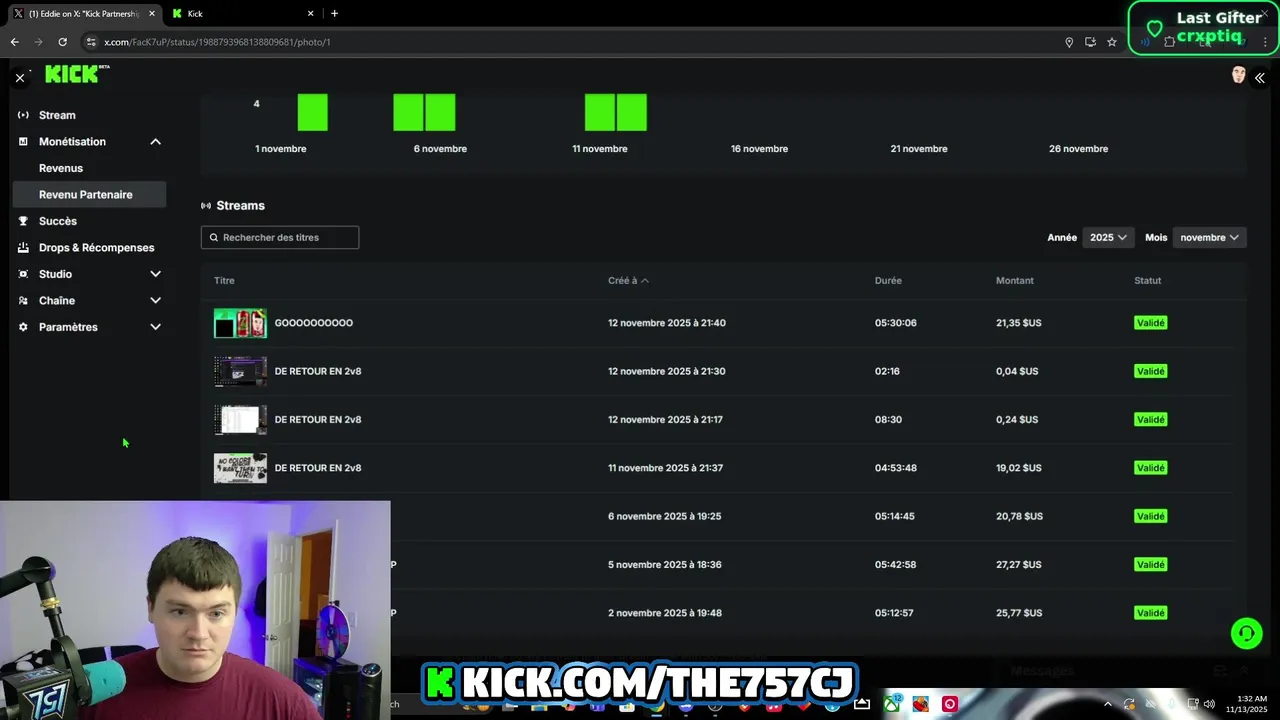
Task: Open the user avatar menu
Action: coord(1239,75)
